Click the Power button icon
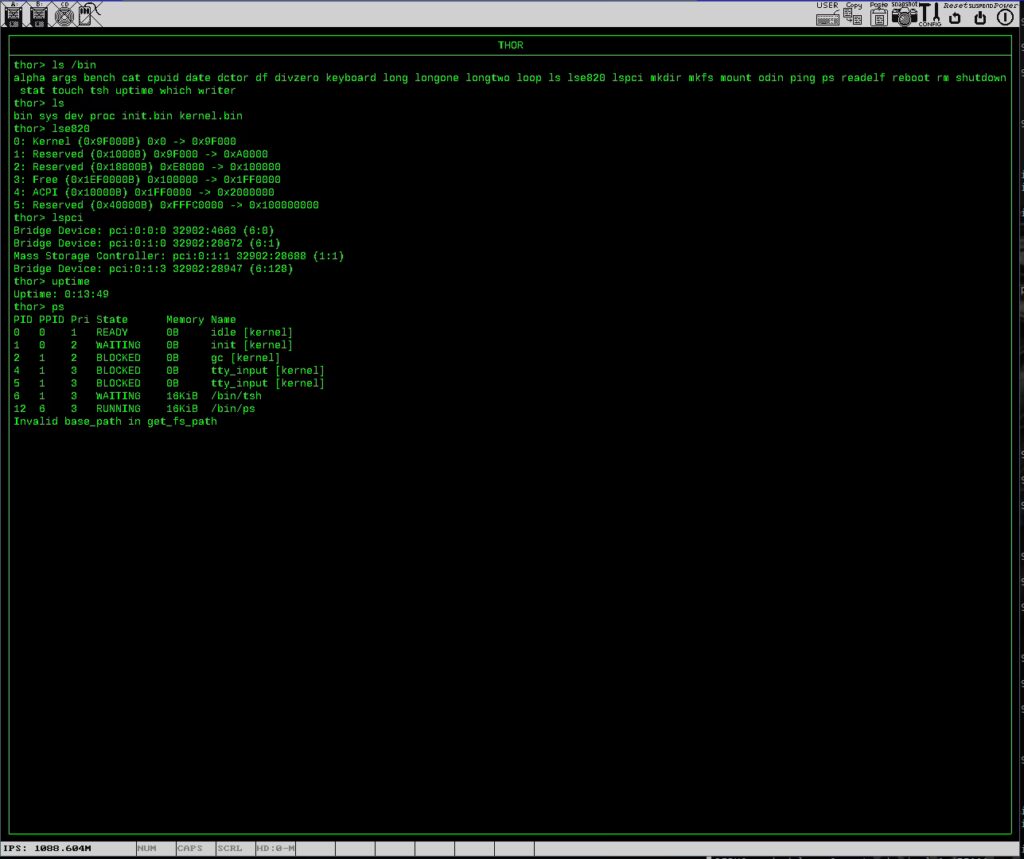 point(1005,16)
